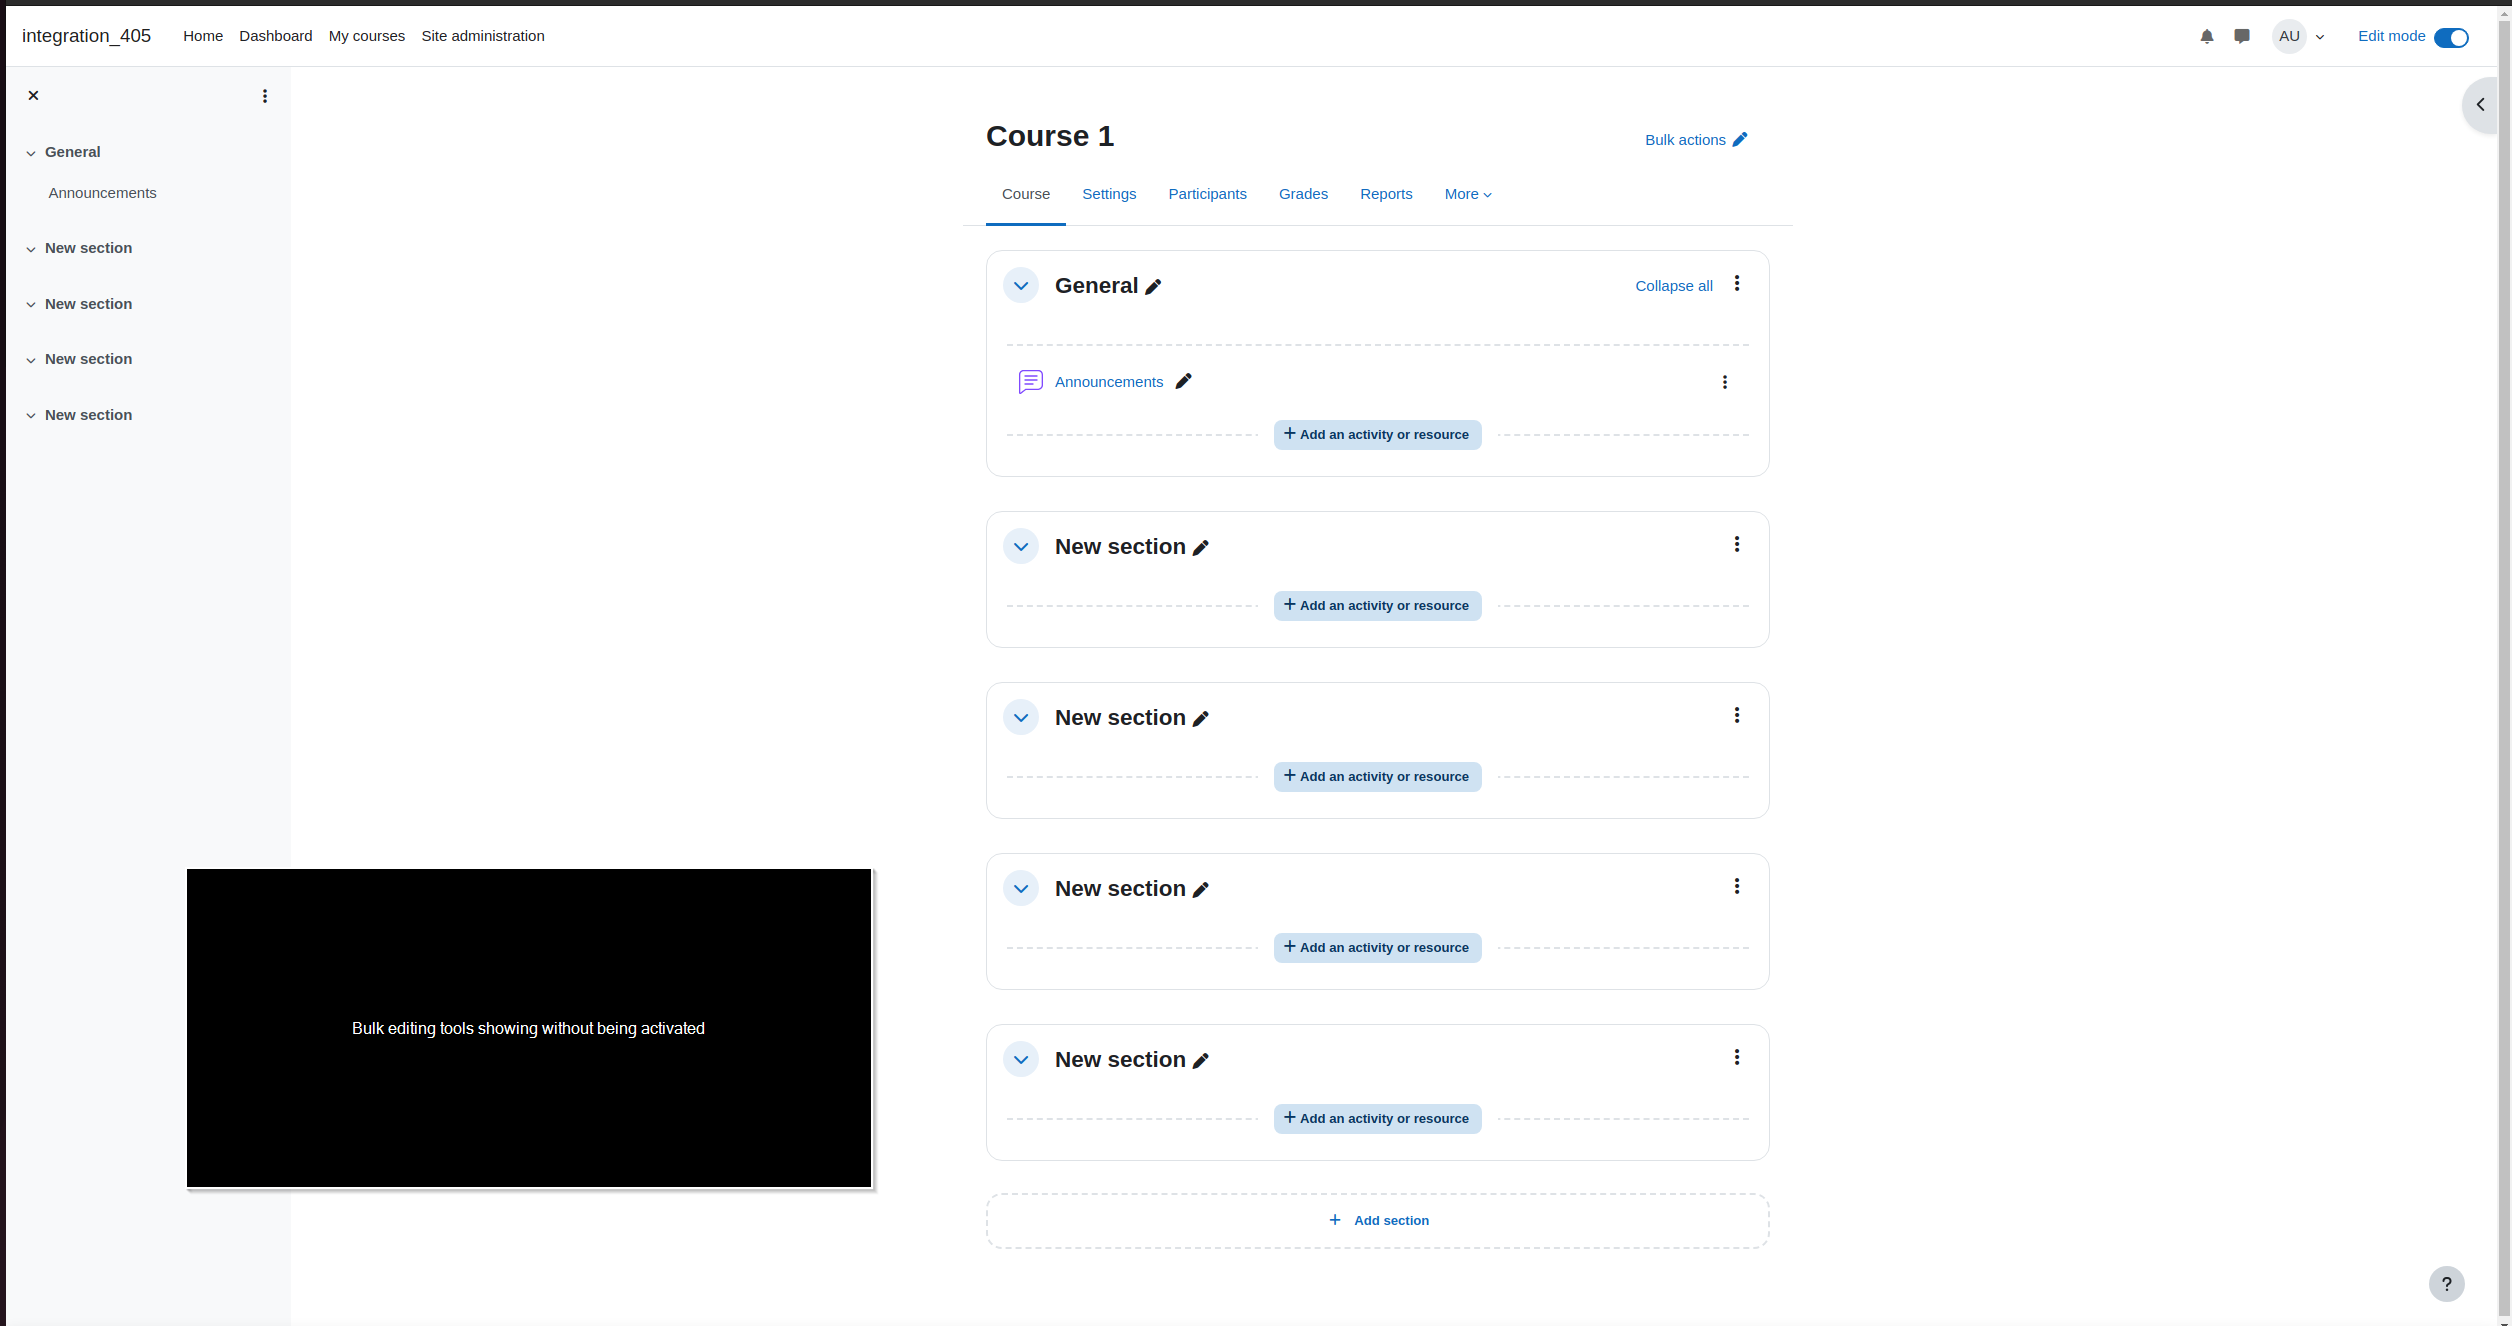Open the help question mark button
Image resolution: width=2512 pixels, height=1326 pixels.
pyautogui.click(x=2446, y=1284)
